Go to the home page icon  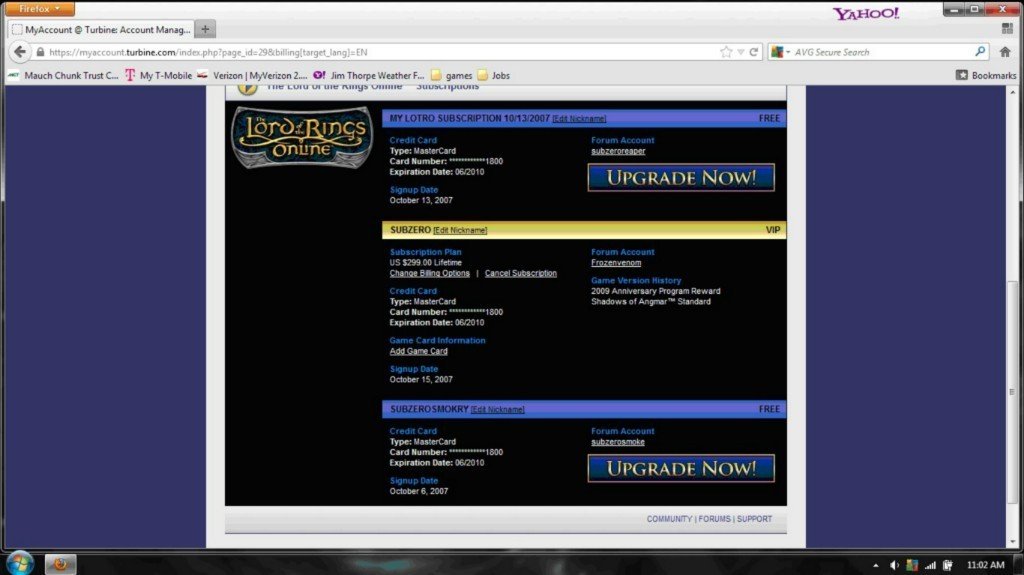(x=1005, y=52)
